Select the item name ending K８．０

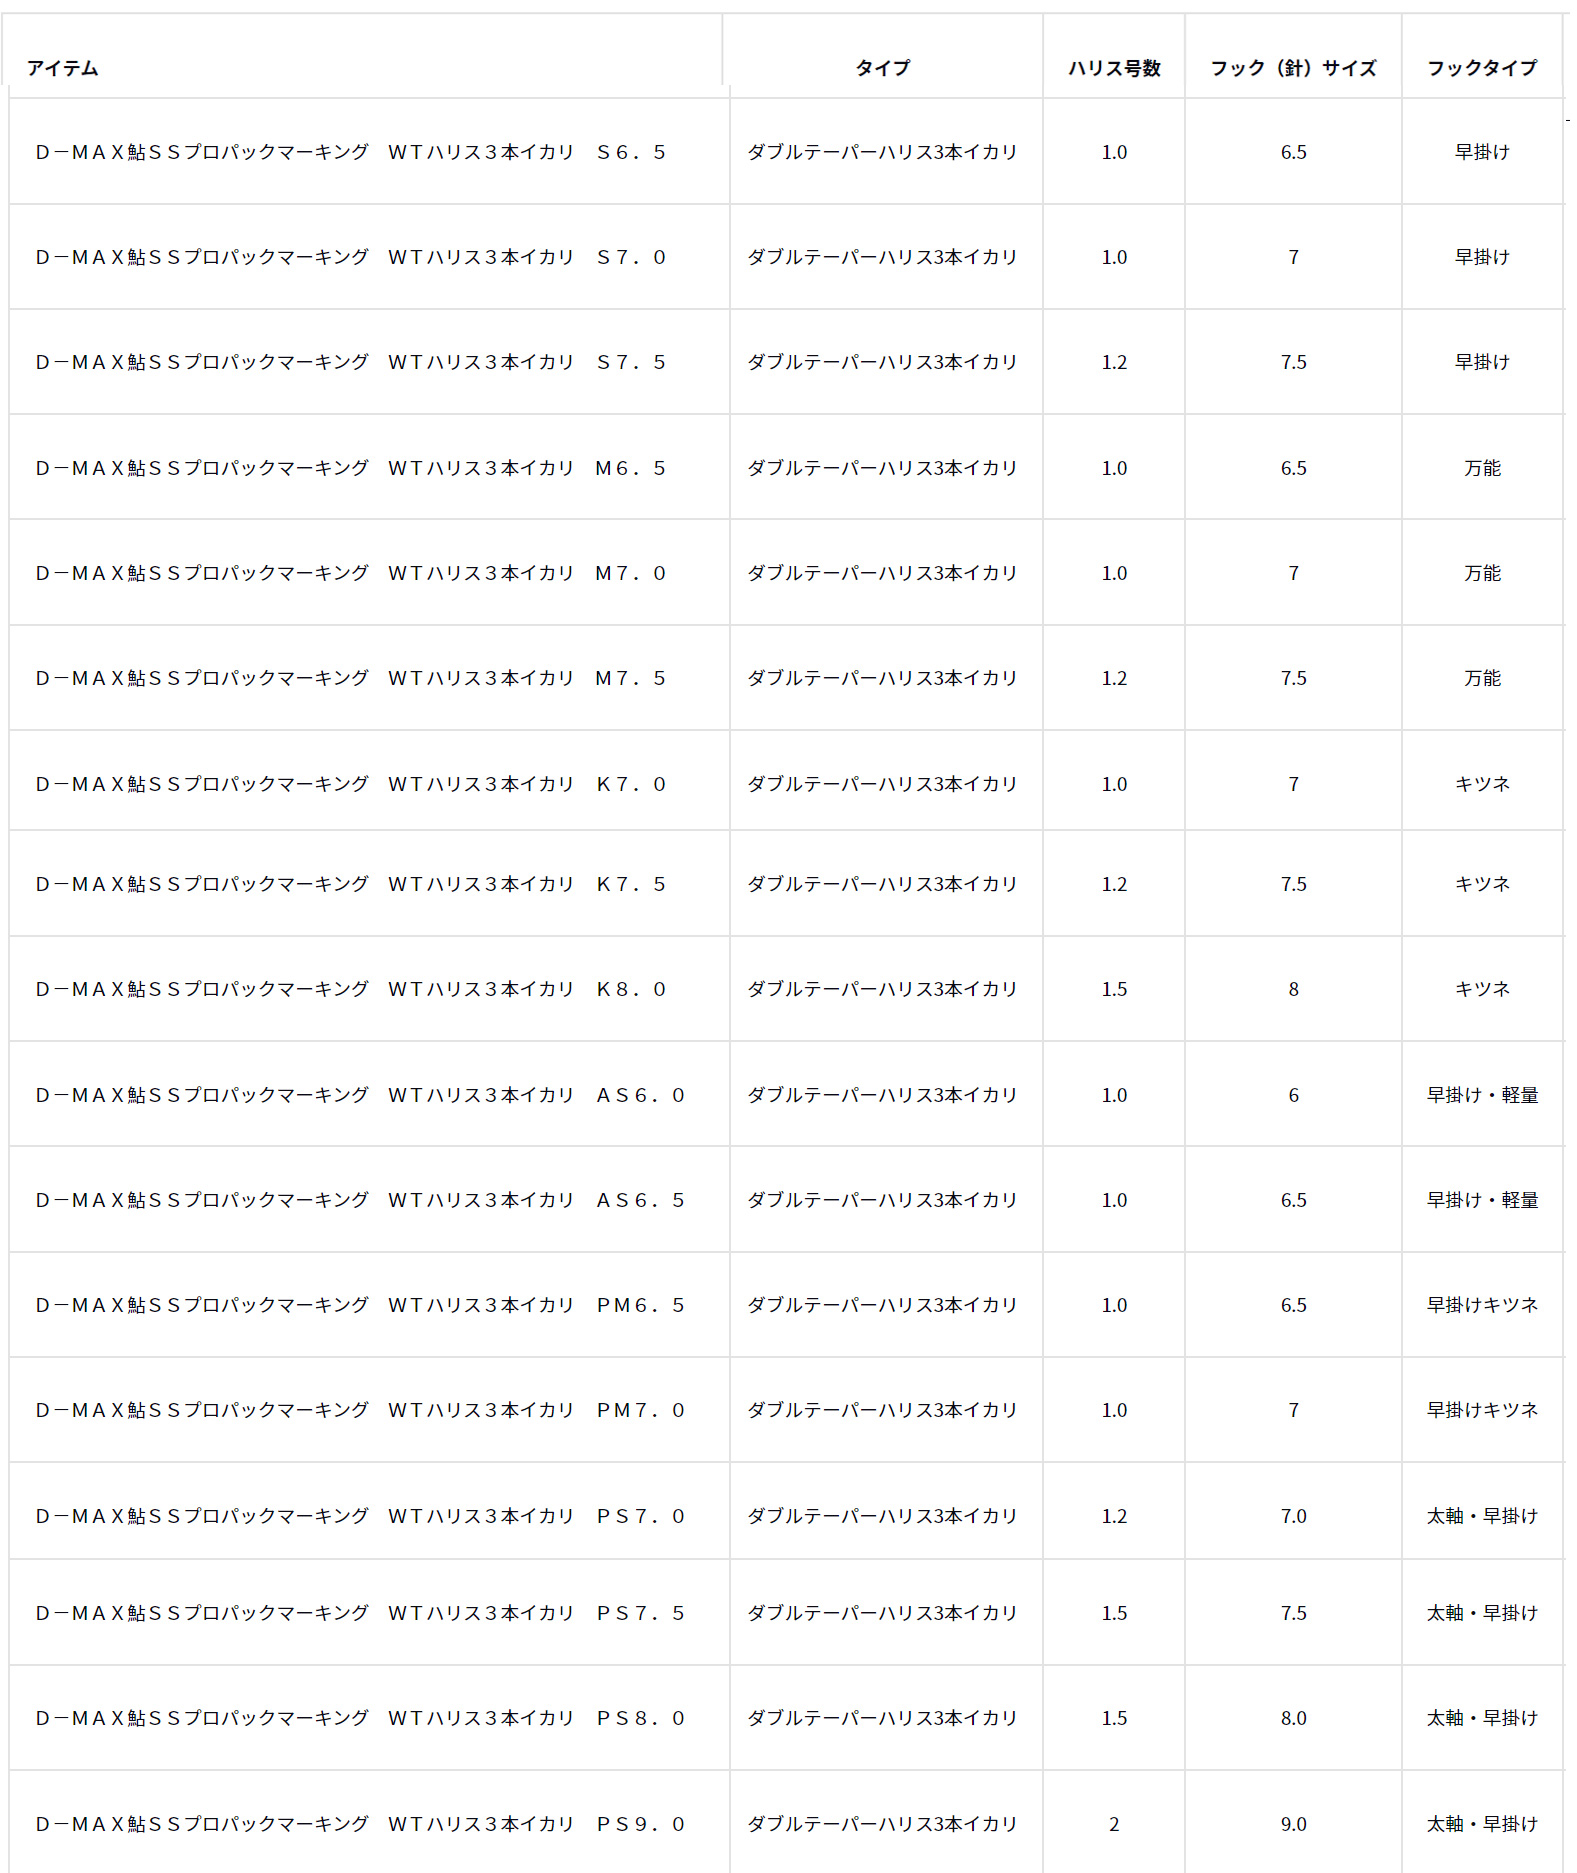tap(351, 989)
